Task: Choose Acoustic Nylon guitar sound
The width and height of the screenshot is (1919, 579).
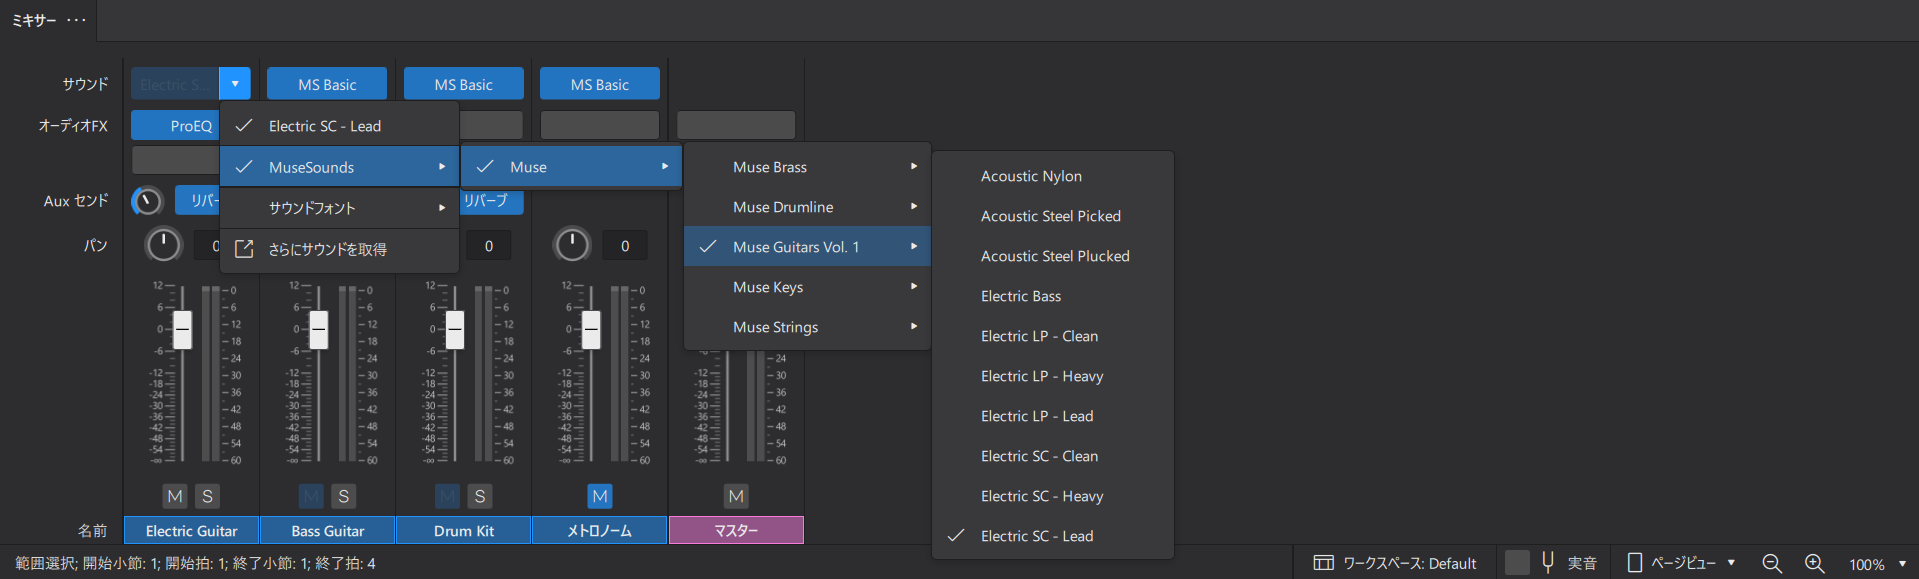Action: click(x=1031, y=176)
